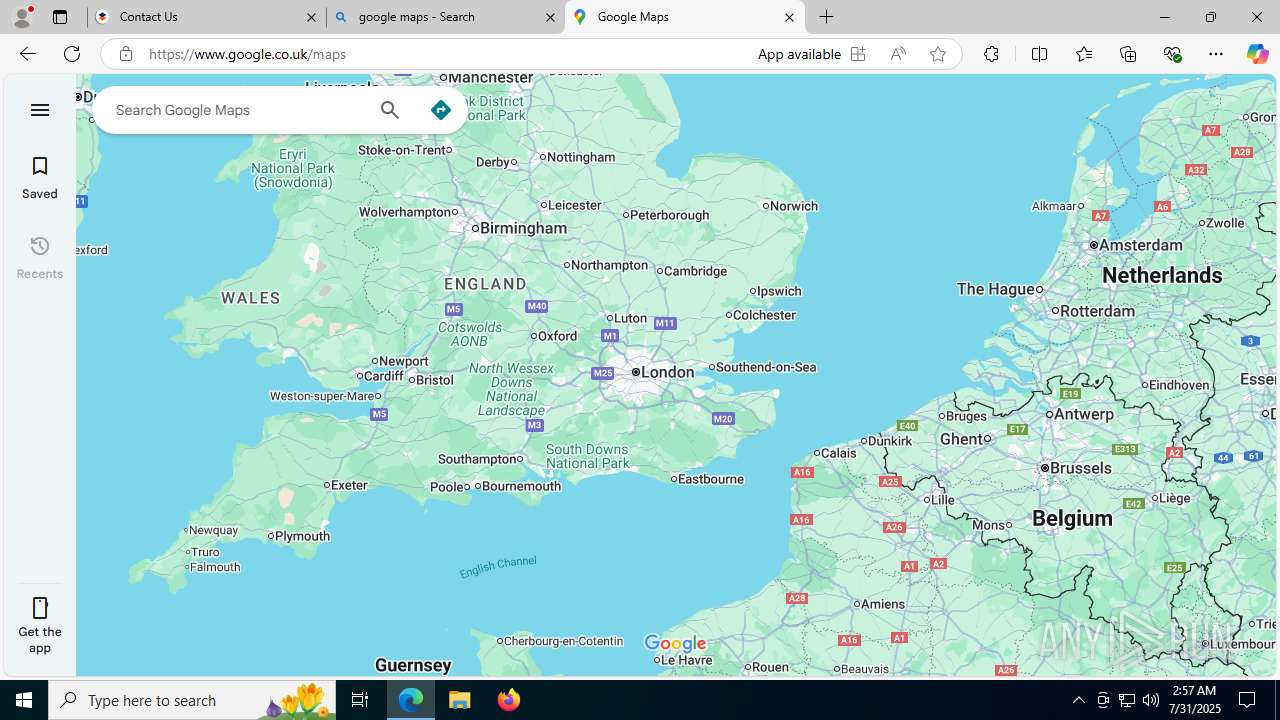The width and height of the screenshot is (1280, 720).
Task: Focus the Search Google Maps field
Action: 235,110
